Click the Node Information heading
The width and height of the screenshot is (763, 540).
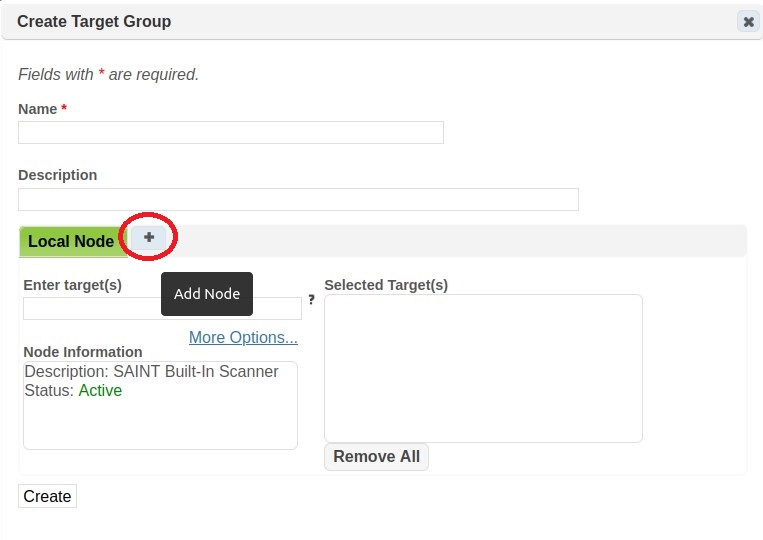point(83,352)
